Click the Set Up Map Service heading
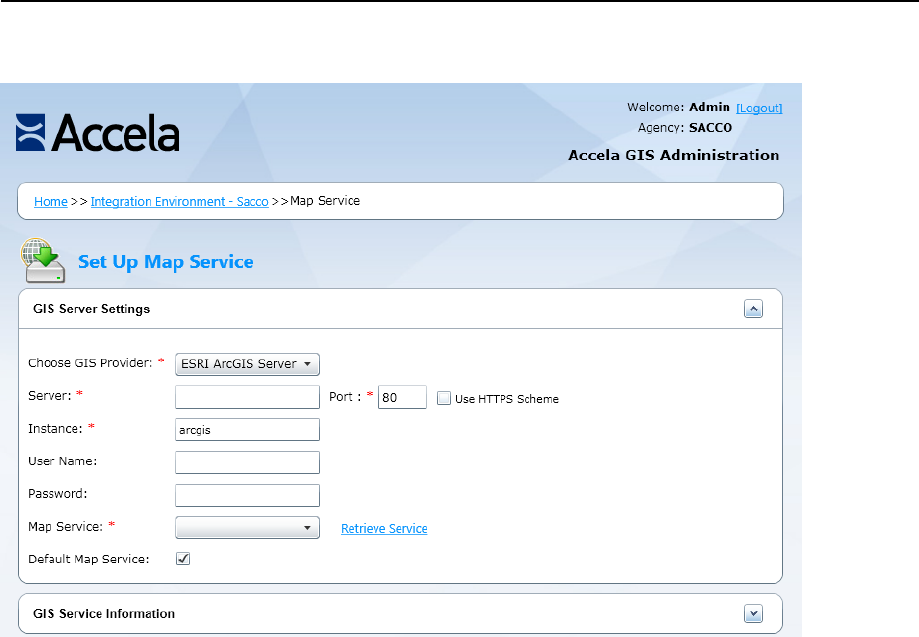The width and height of the screenshot is (919, 637). [166, 262]
